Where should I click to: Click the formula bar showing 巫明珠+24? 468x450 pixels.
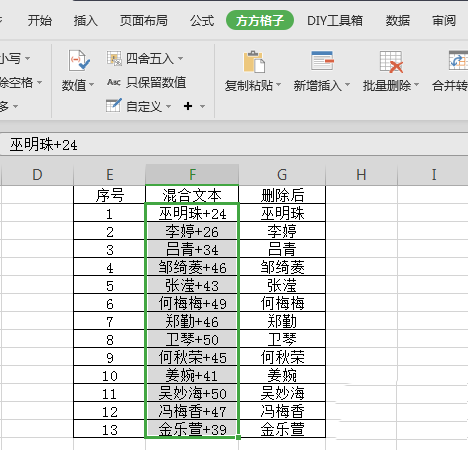coord(234,144)
